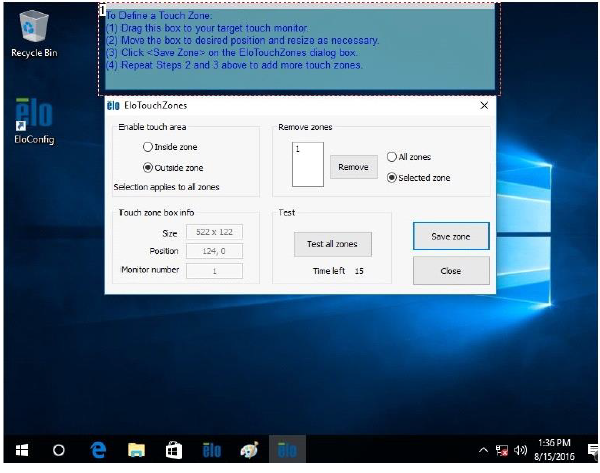This screenshot has width=600, height=473.
Task: Click the Size field showing 522 x 122
Action: point(214,232)
